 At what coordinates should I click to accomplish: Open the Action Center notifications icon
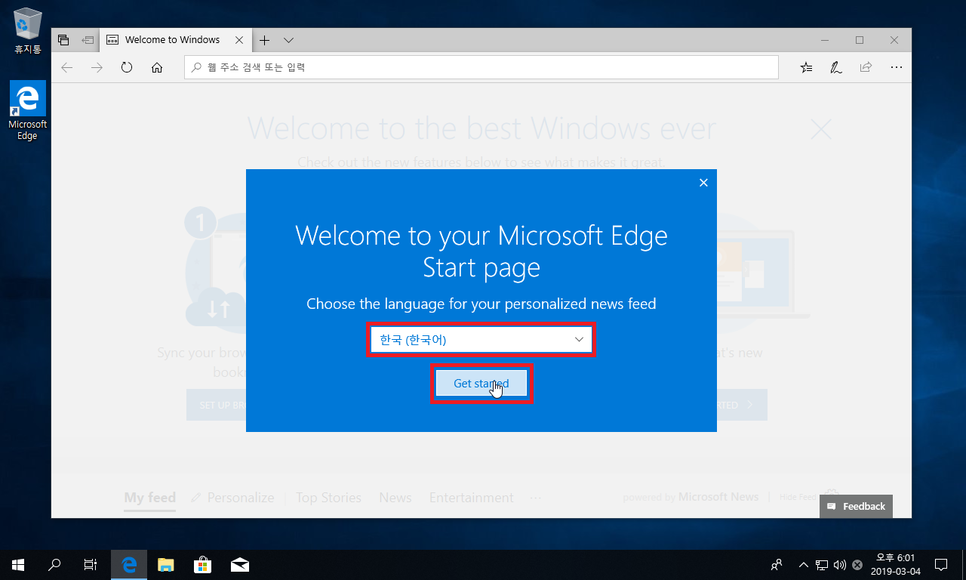941,565
